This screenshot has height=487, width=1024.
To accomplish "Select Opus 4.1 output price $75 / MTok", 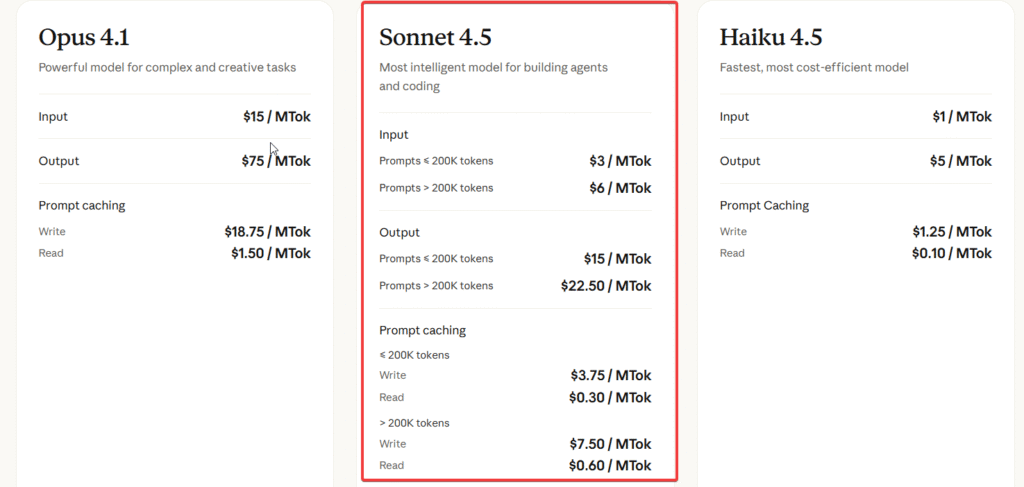I will (276, 161).
